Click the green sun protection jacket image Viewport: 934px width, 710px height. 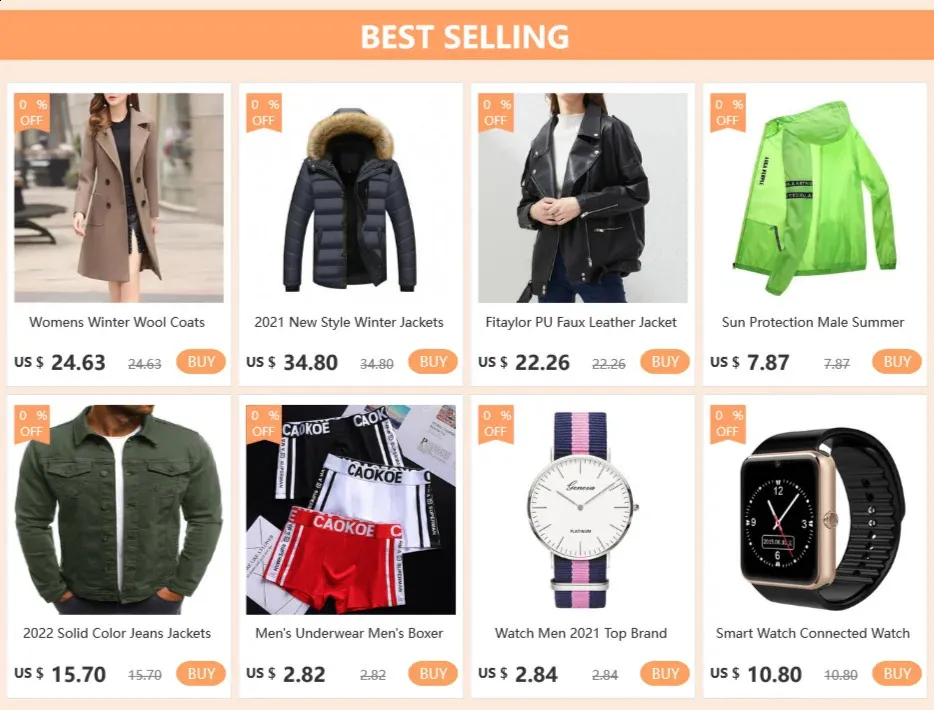814,198
